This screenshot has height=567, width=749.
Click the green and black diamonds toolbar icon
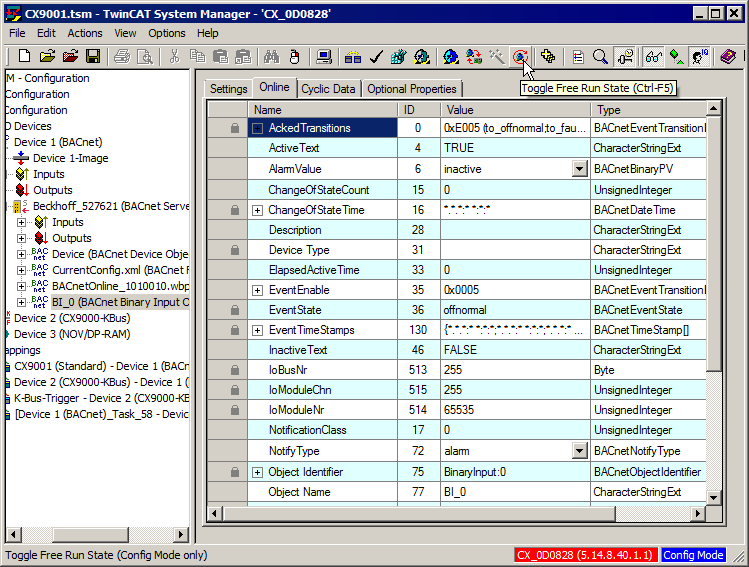[x=676, y=57]
